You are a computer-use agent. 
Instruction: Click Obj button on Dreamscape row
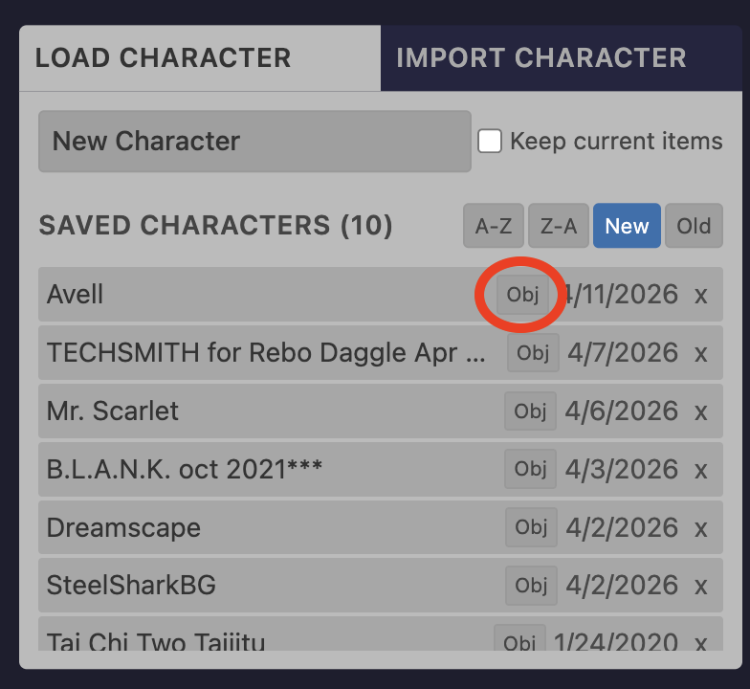tap(530, 527)
